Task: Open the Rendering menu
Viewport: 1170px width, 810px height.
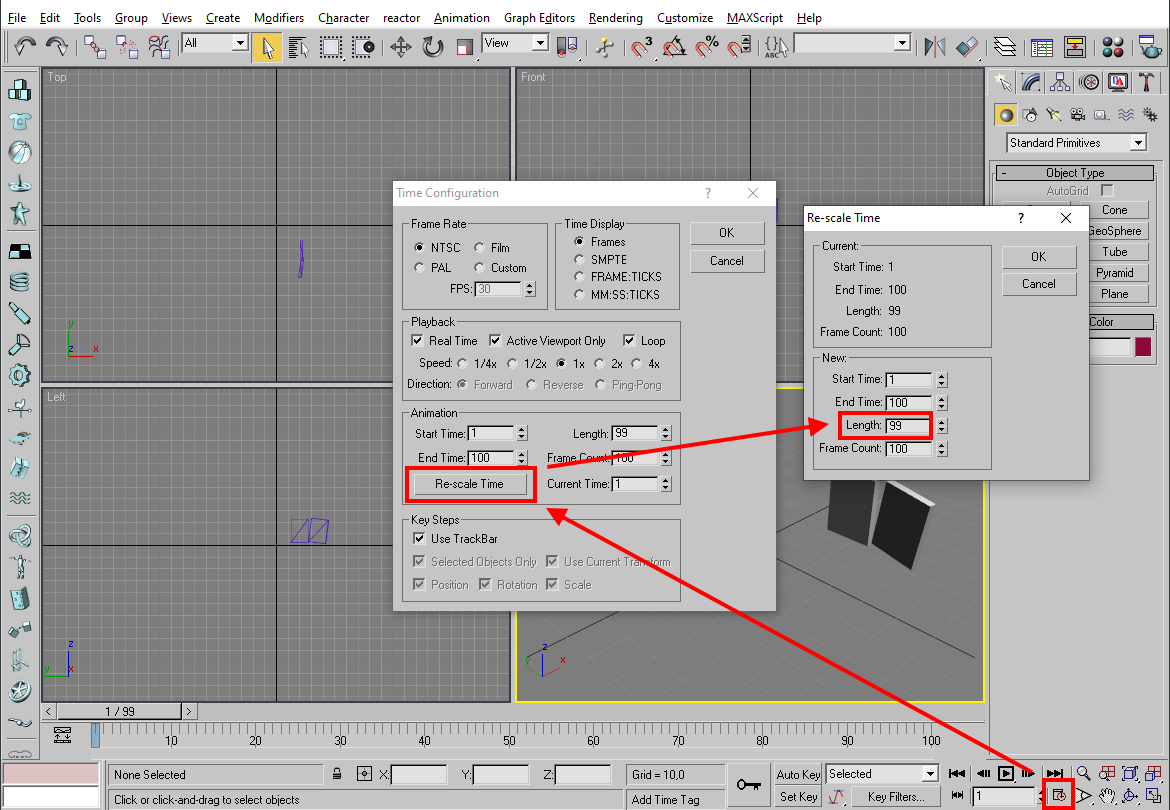Action: coord(615,18)
